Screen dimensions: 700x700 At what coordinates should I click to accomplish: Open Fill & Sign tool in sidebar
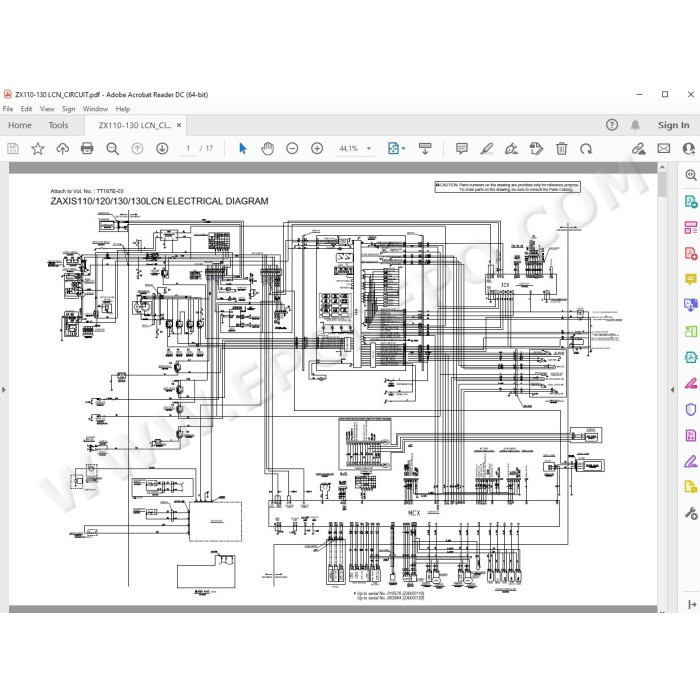691,461
